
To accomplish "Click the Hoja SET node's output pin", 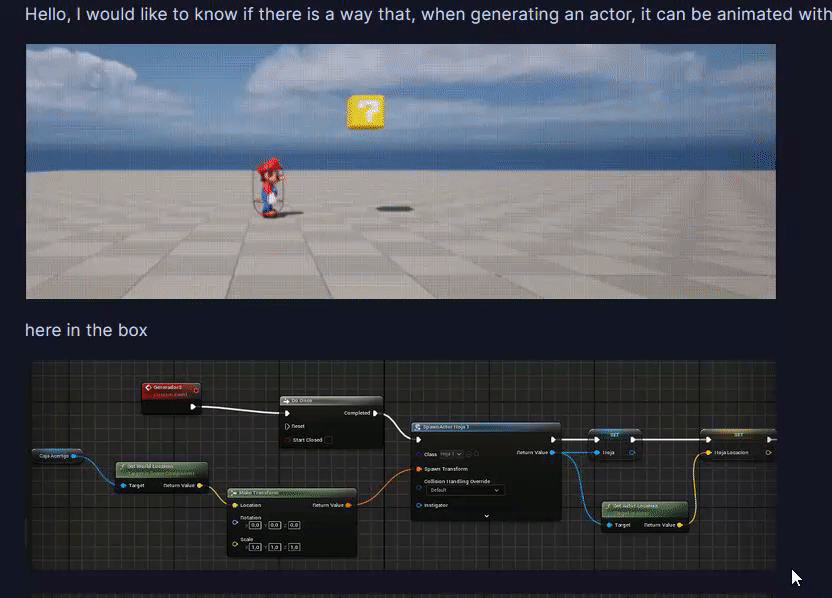I will [632, 453].
